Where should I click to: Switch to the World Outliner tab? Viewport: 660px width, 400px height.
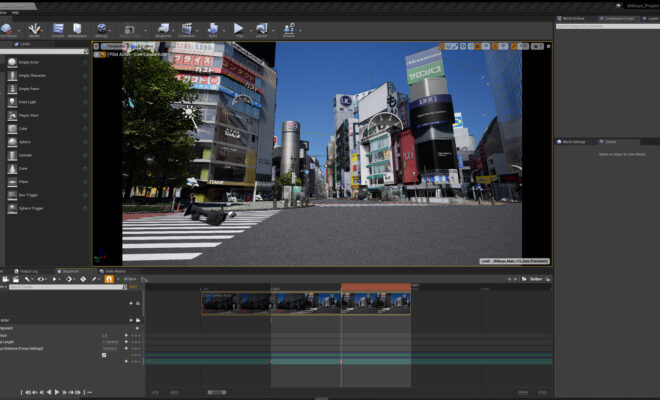click(x=572, y=19)
